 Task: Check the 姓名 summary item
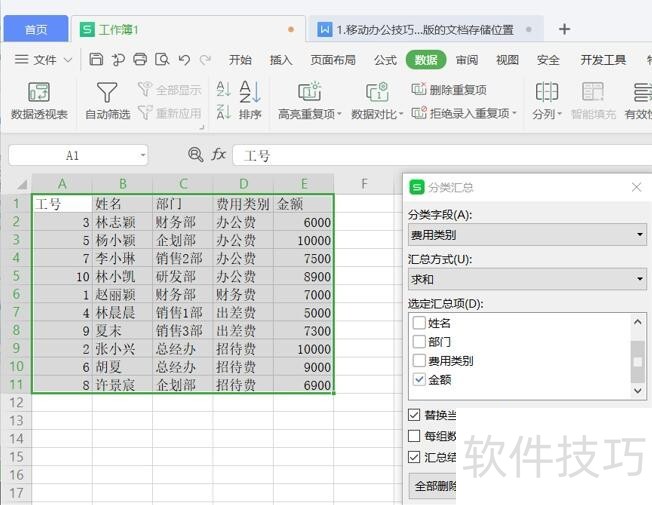419,322
